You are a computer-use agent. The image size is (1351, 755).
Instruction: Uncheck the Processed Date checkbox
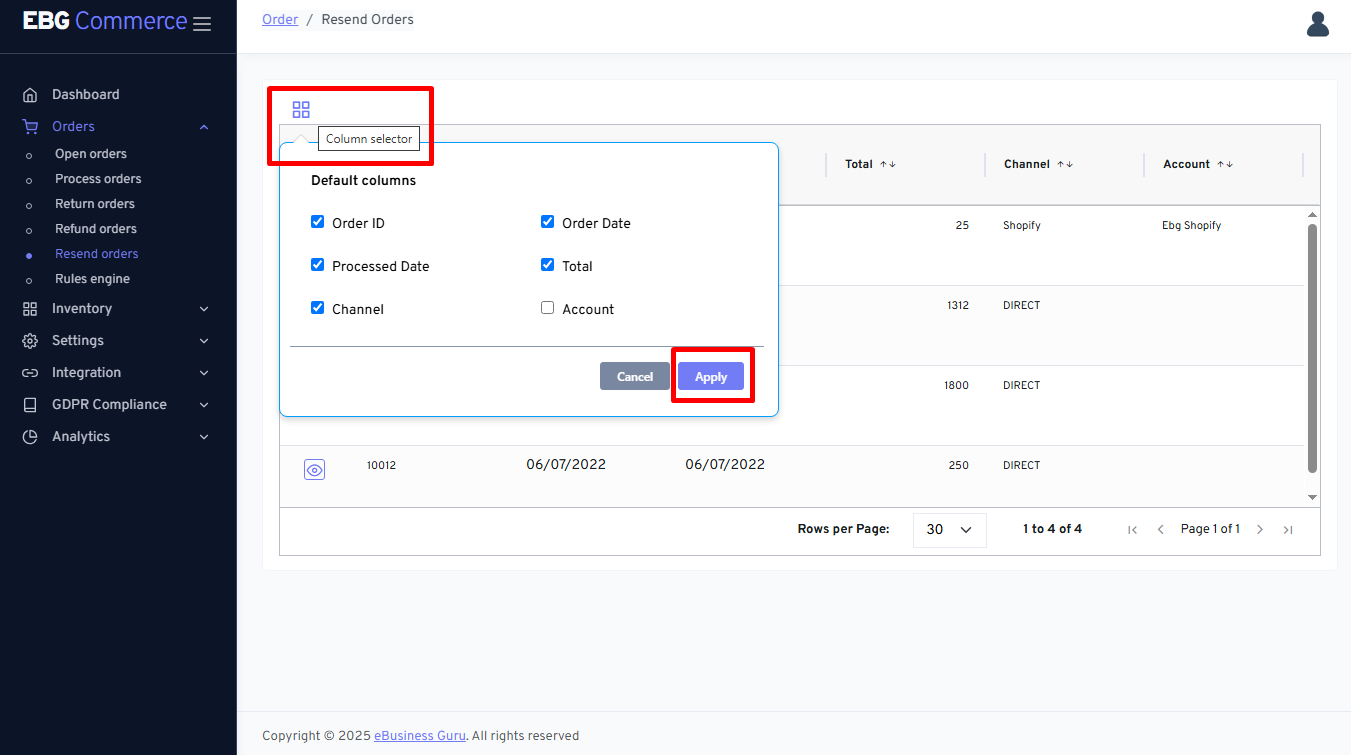[x=317, y=265]
